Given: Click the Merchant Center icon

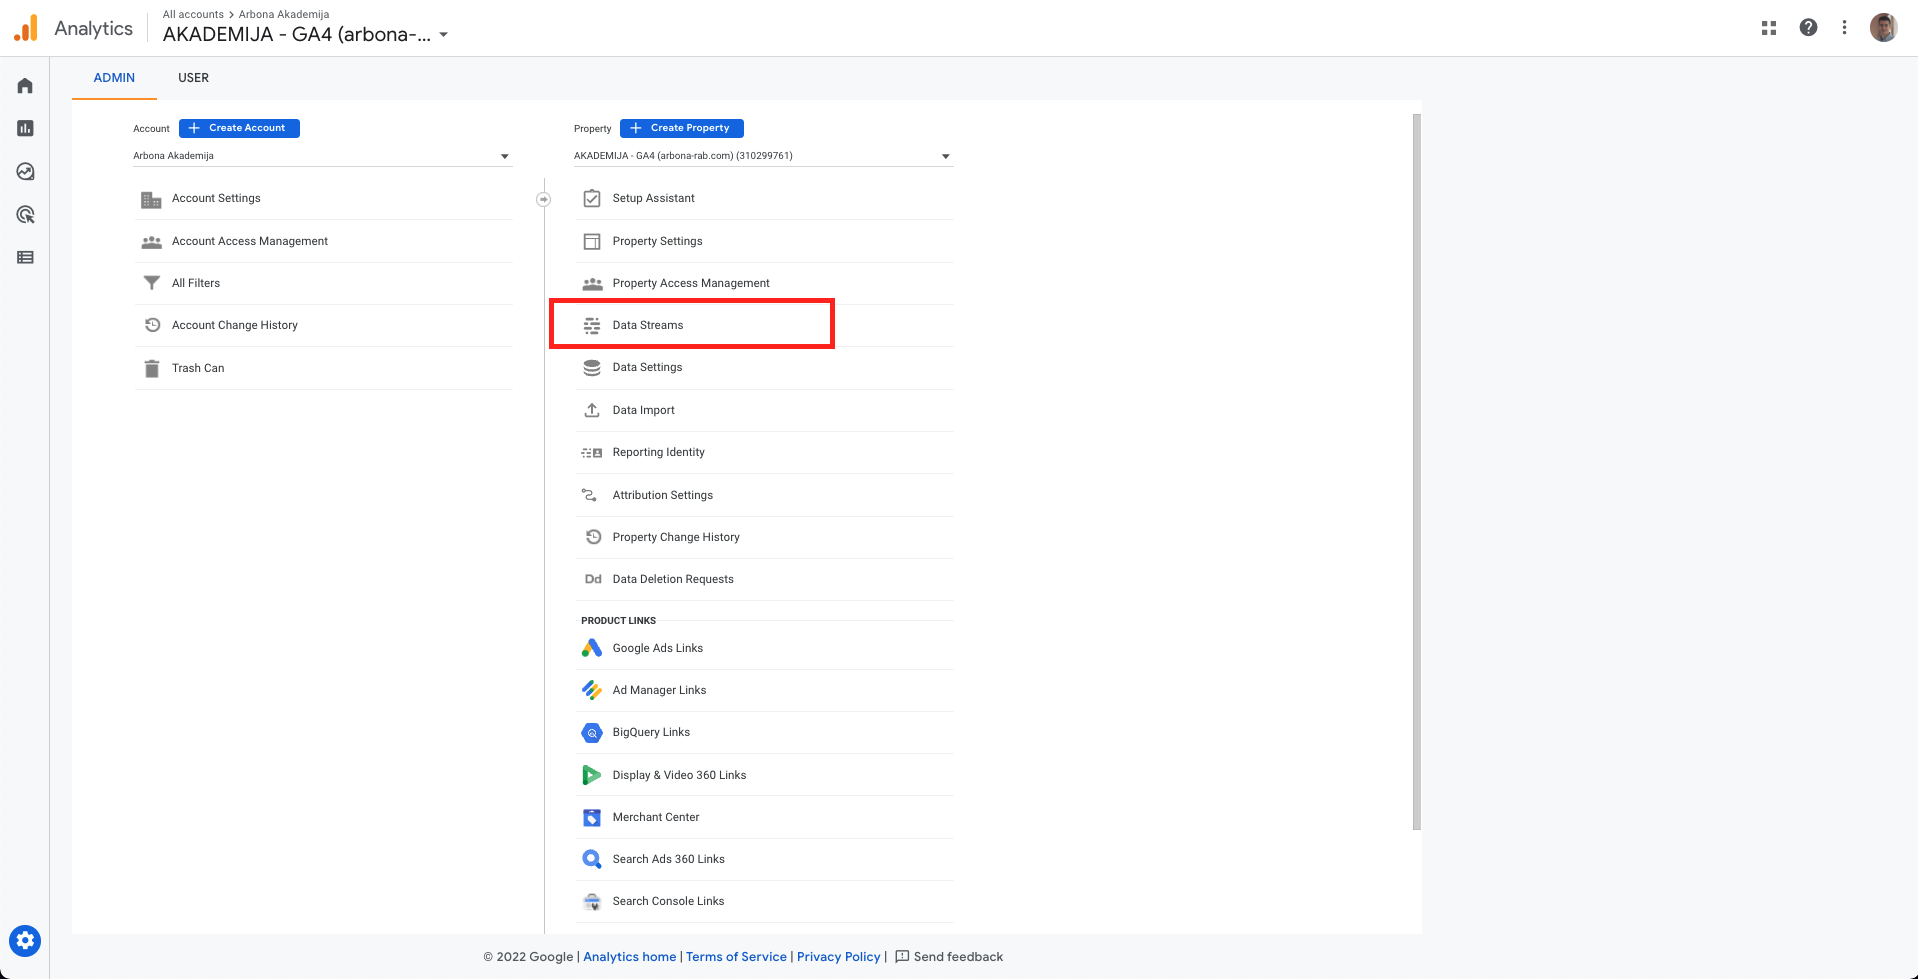Looking at the screenshot, I should [592, 817].
